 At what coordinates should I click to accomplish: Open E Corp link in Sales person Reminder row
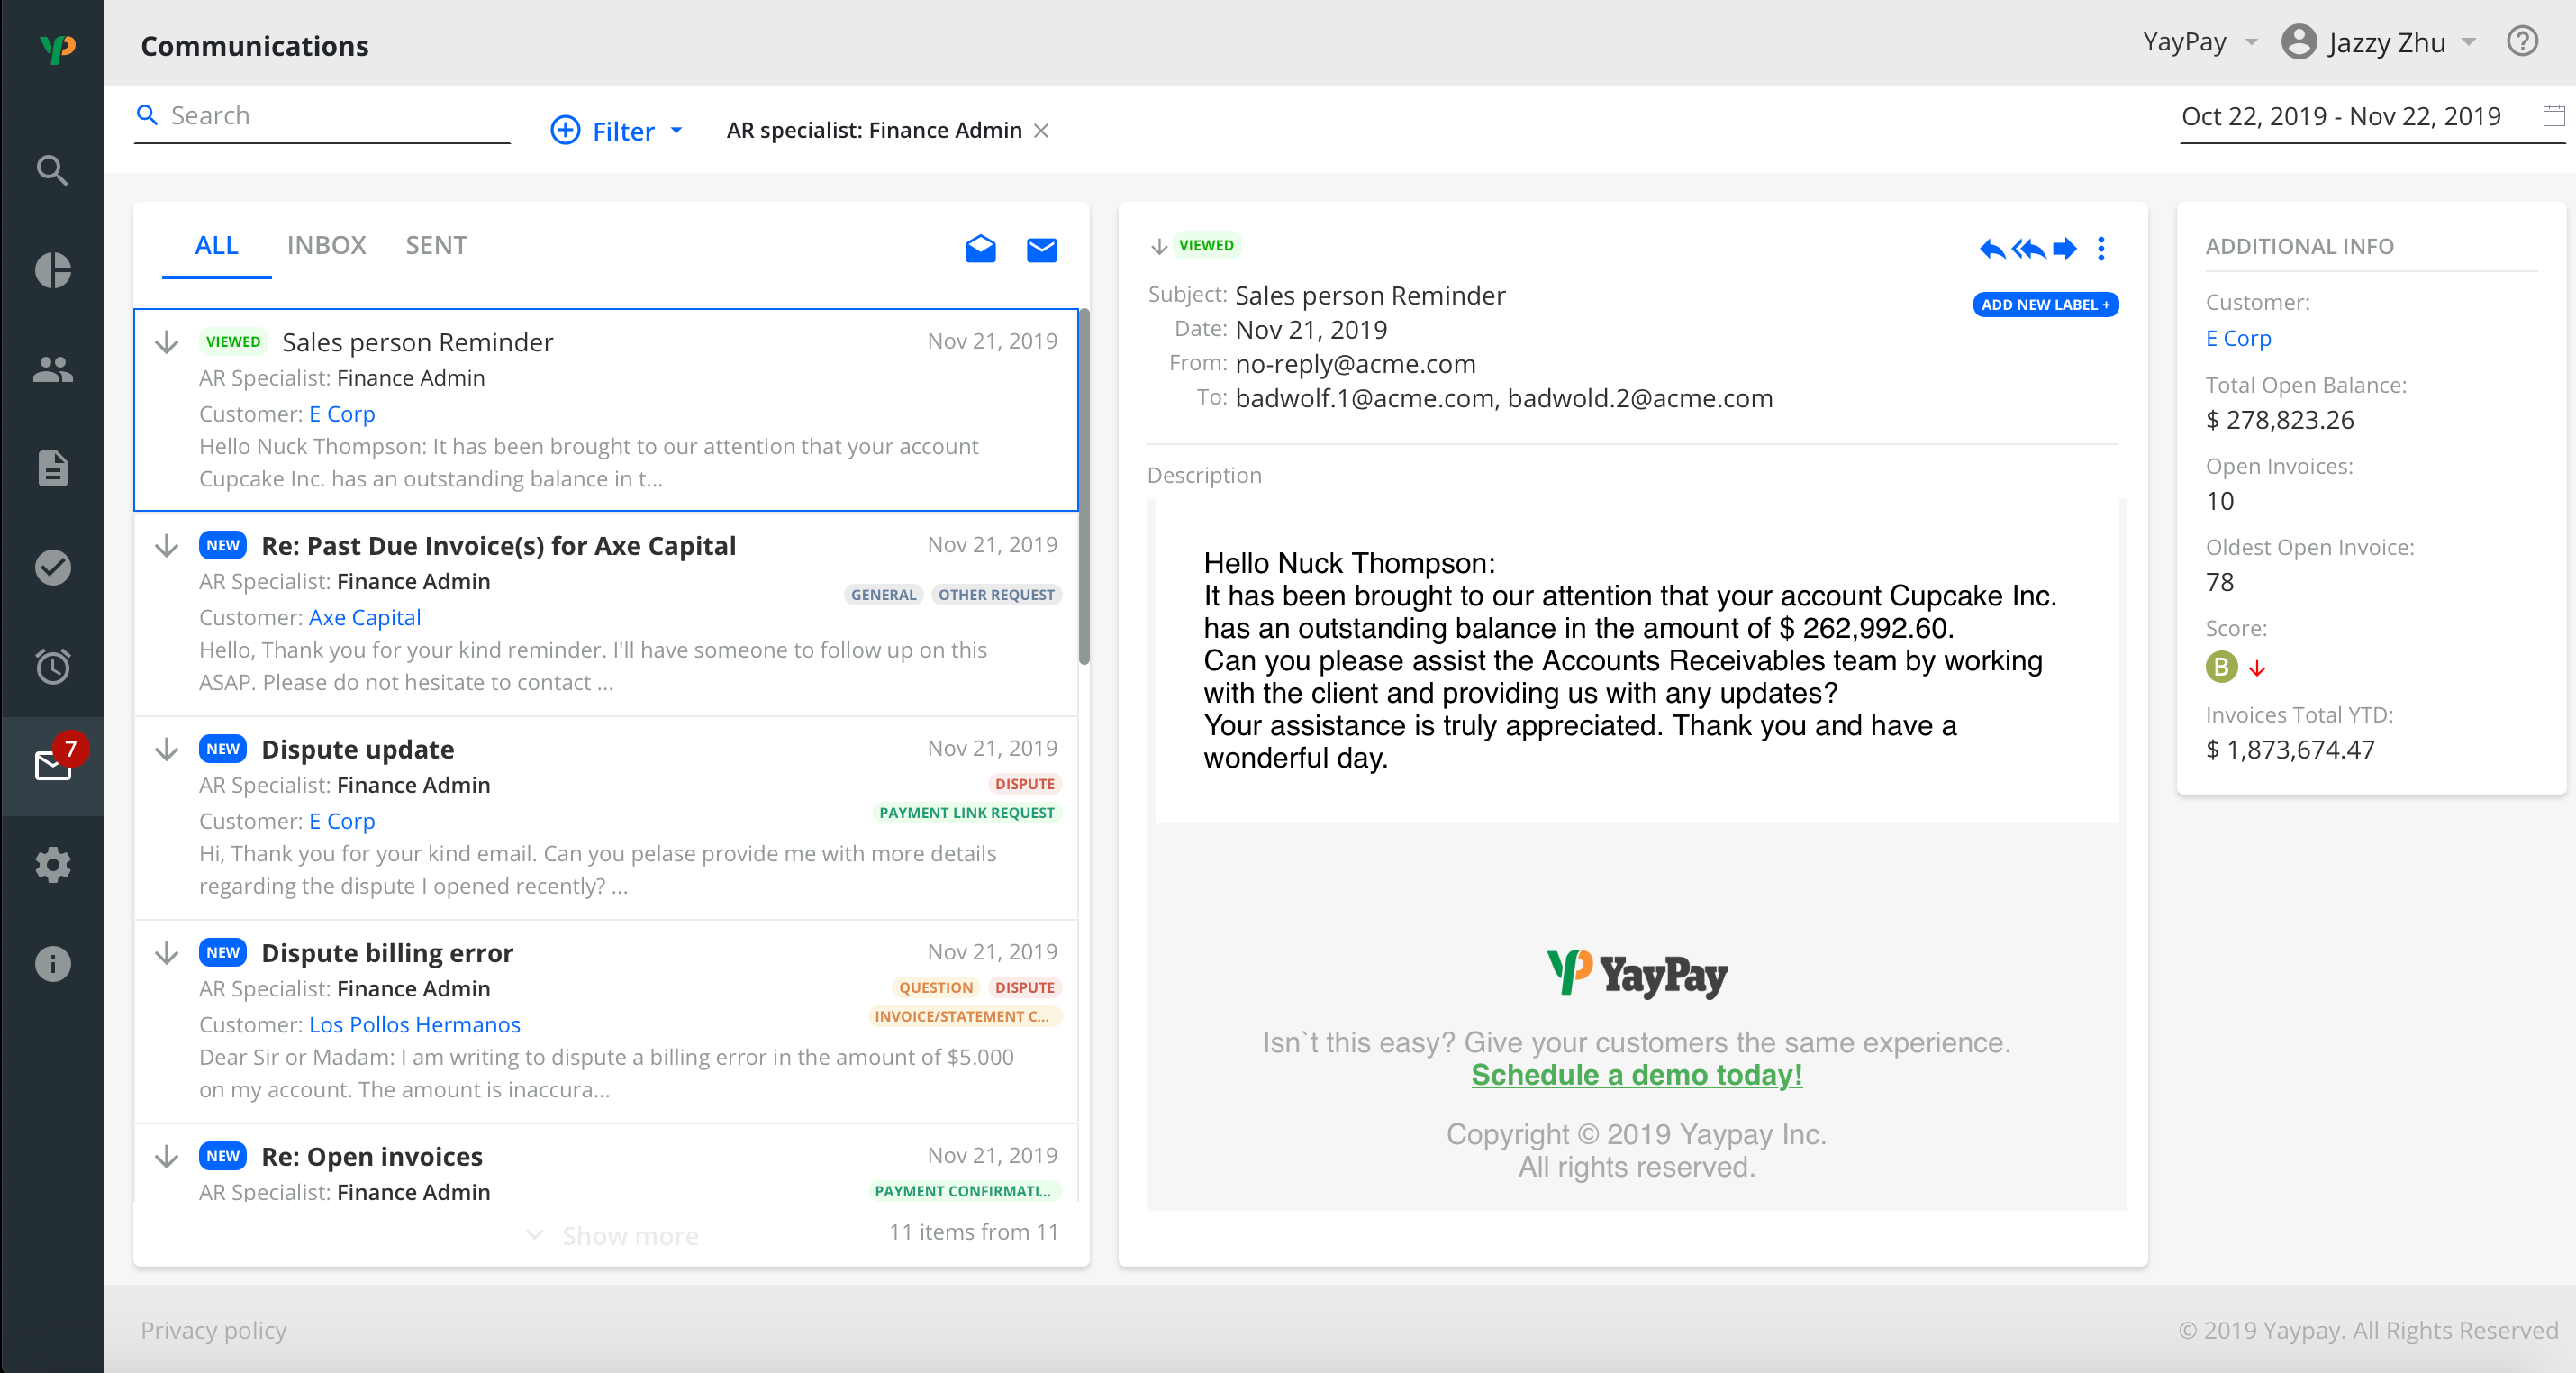pos(342,414)
